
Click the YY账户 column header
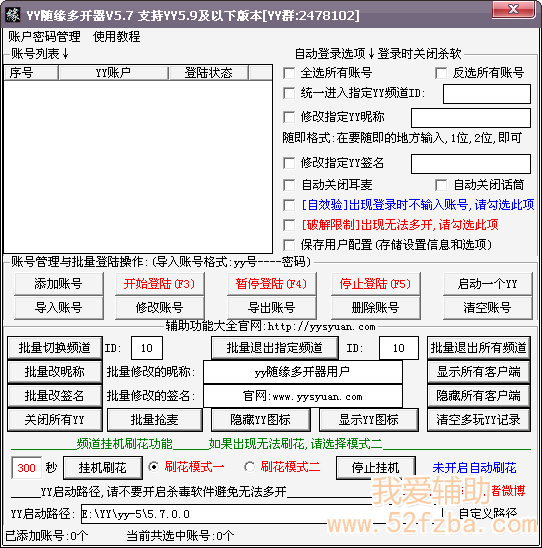click(114, 73)
